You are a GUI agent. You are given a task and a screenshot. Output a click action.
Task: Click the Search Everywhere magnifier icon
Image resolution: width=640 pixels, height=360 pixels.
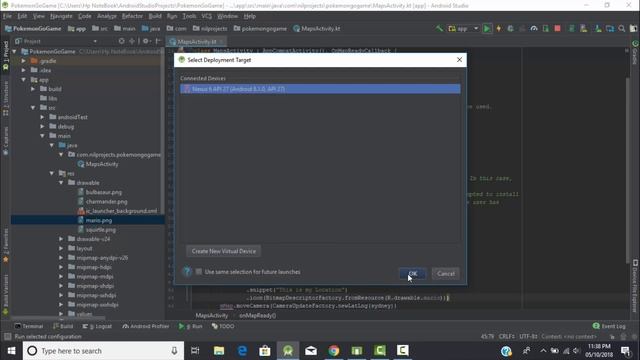[622, 29]
